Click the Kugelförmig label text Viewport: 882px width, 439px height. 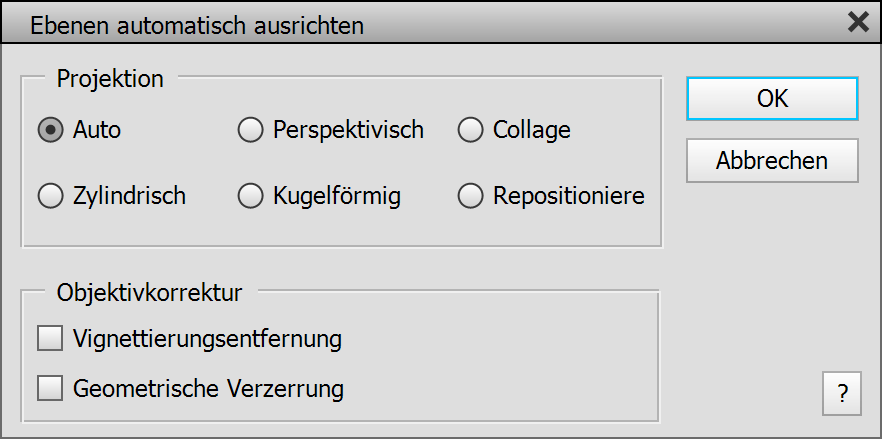tap(337, 197)
